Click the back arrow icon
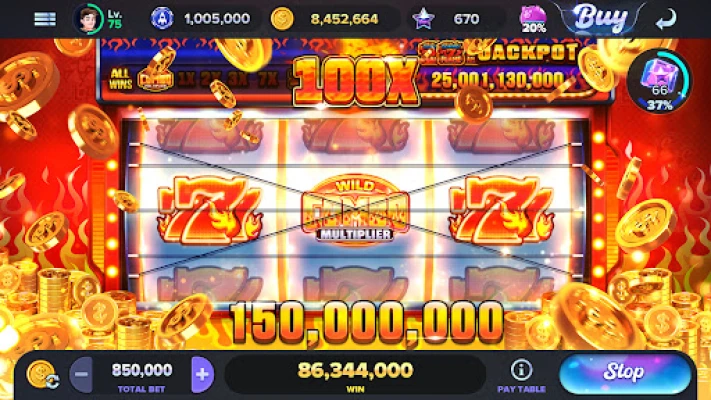 pyautogui.click(x=666, y=19)
